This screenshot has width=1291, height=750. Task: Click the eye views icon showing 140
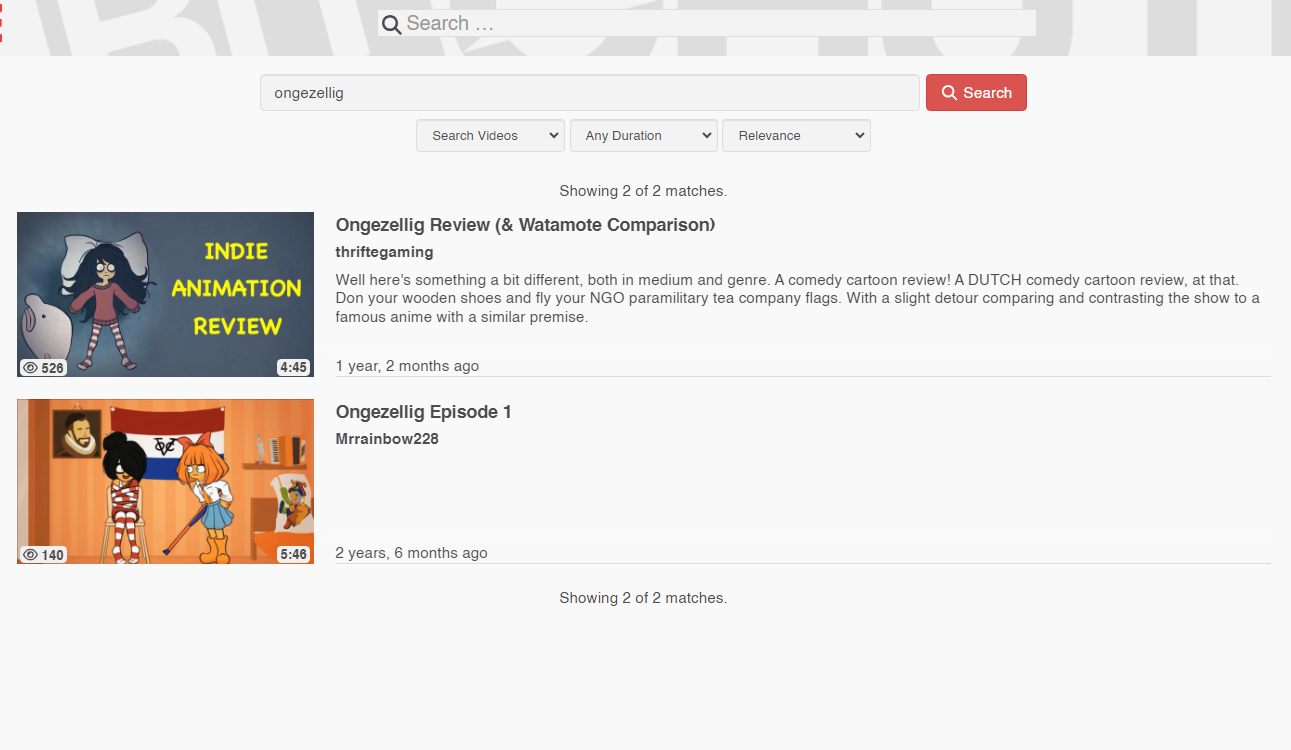(x=31, y=555)
